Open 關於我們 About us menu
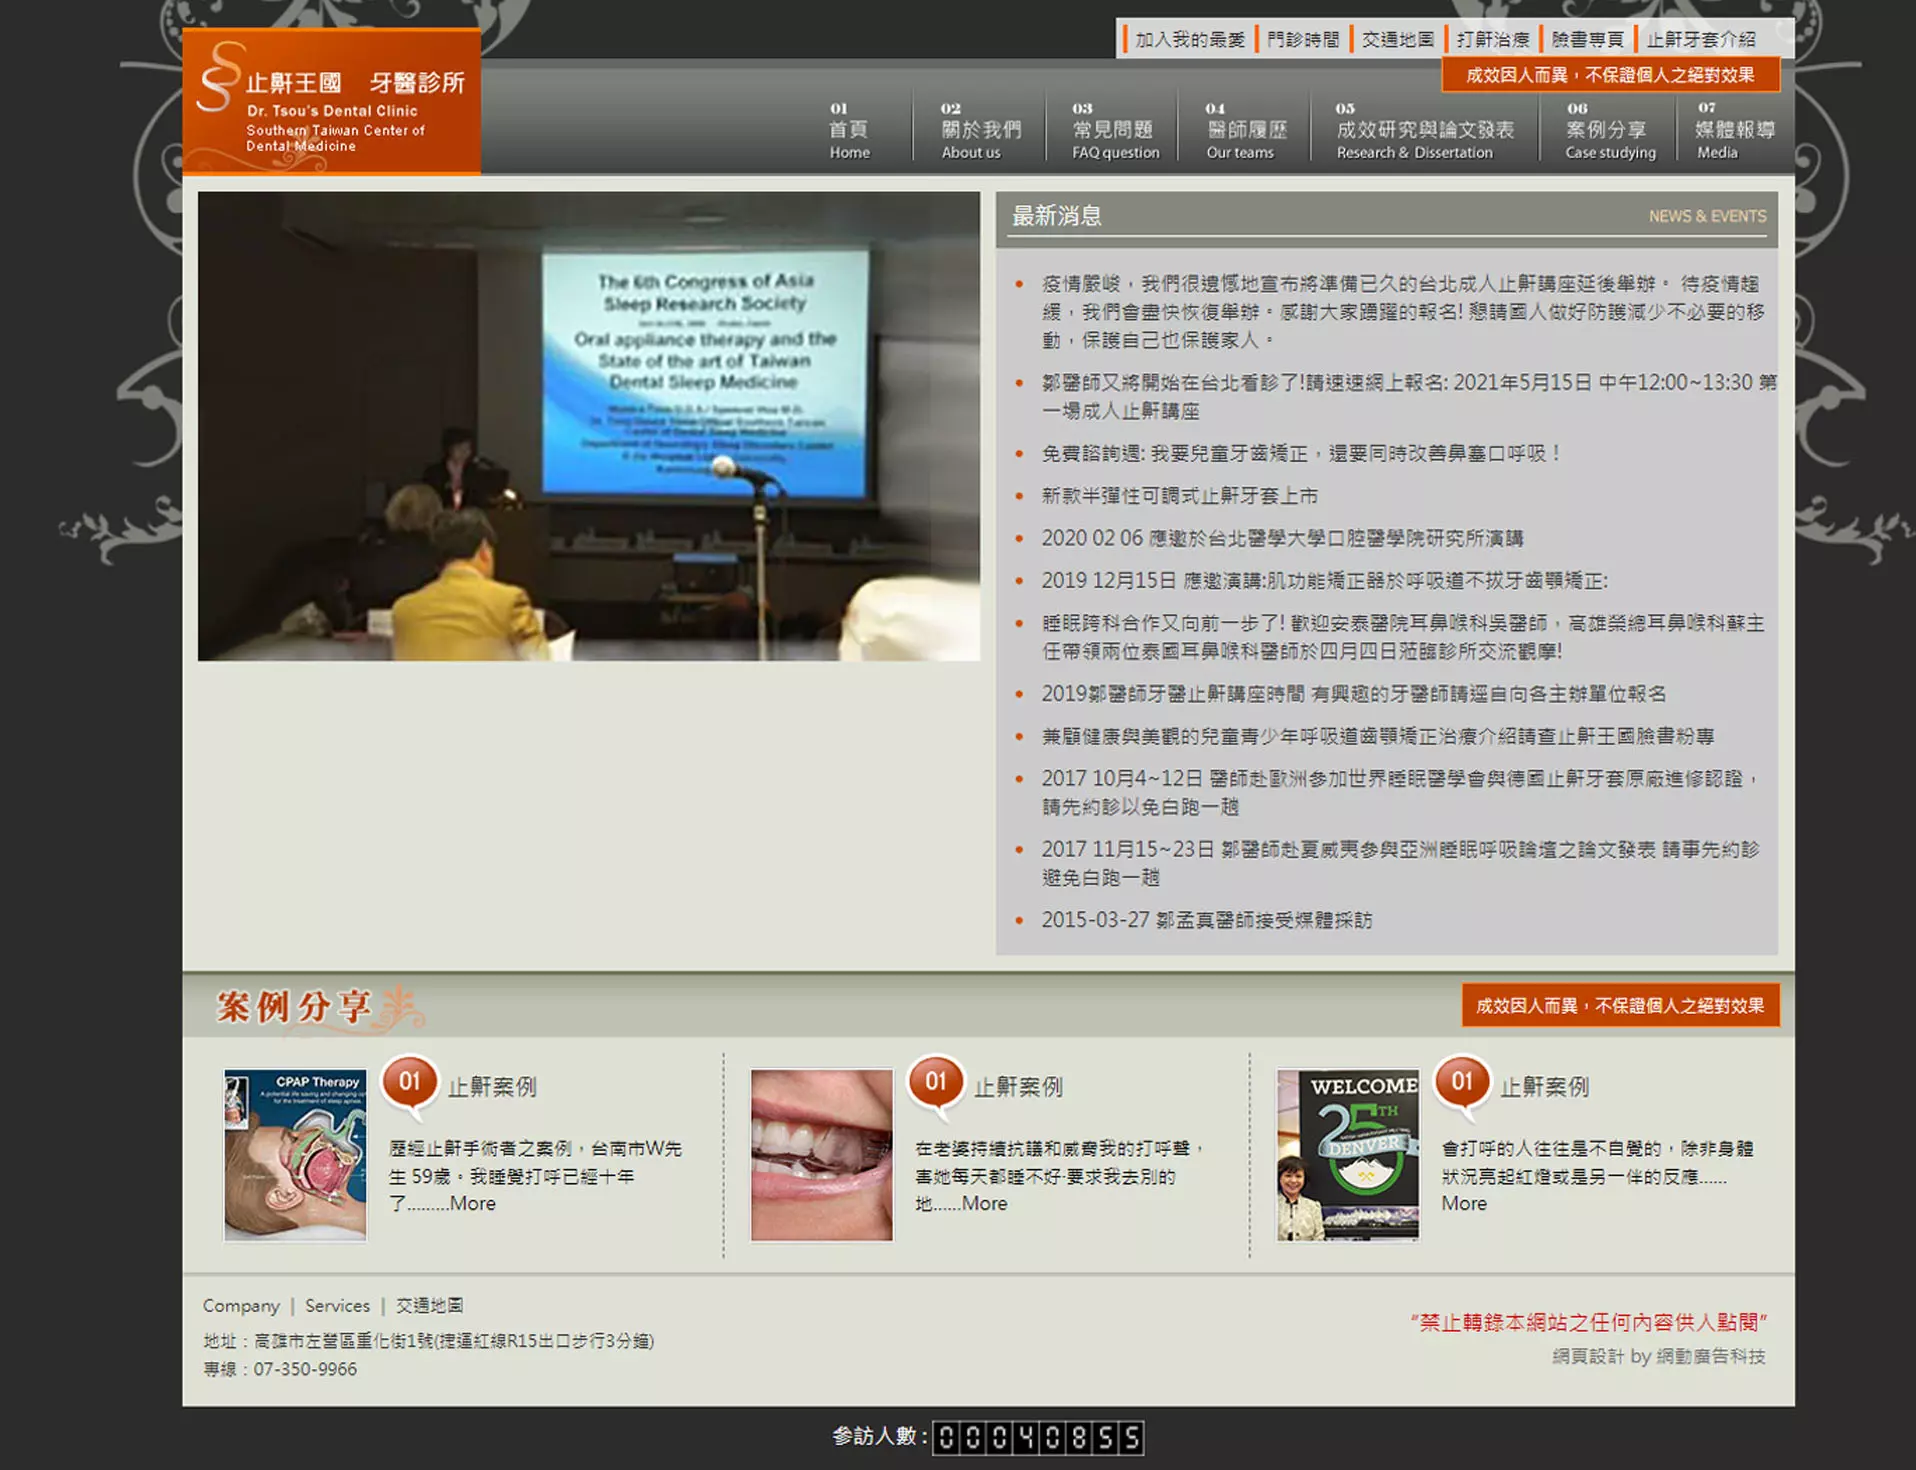 980,130
